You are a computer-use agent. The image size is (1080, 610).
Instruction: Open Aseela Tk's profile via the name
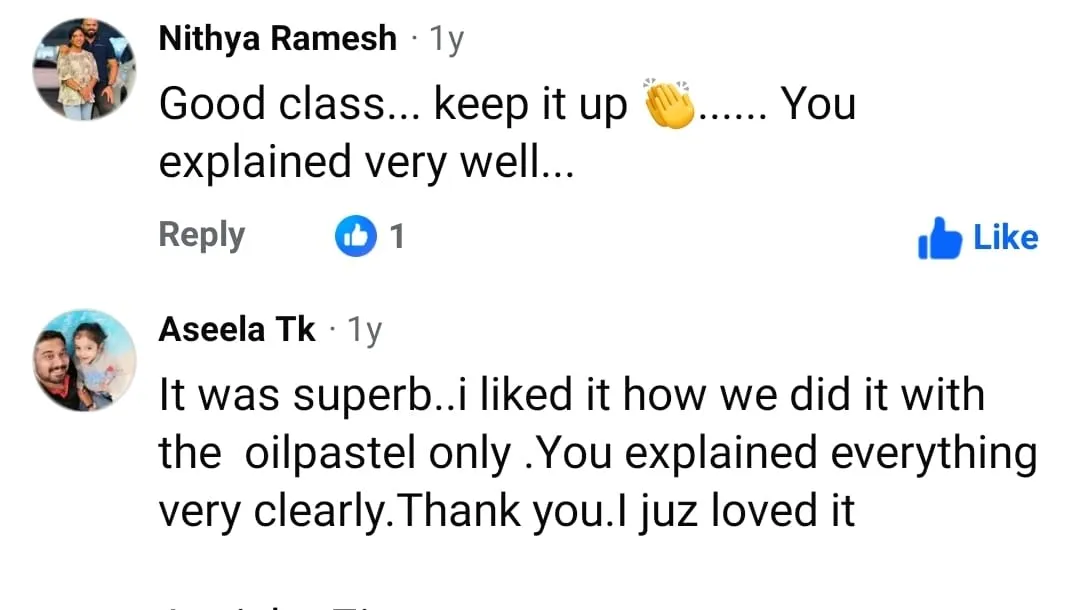point(237,329)
